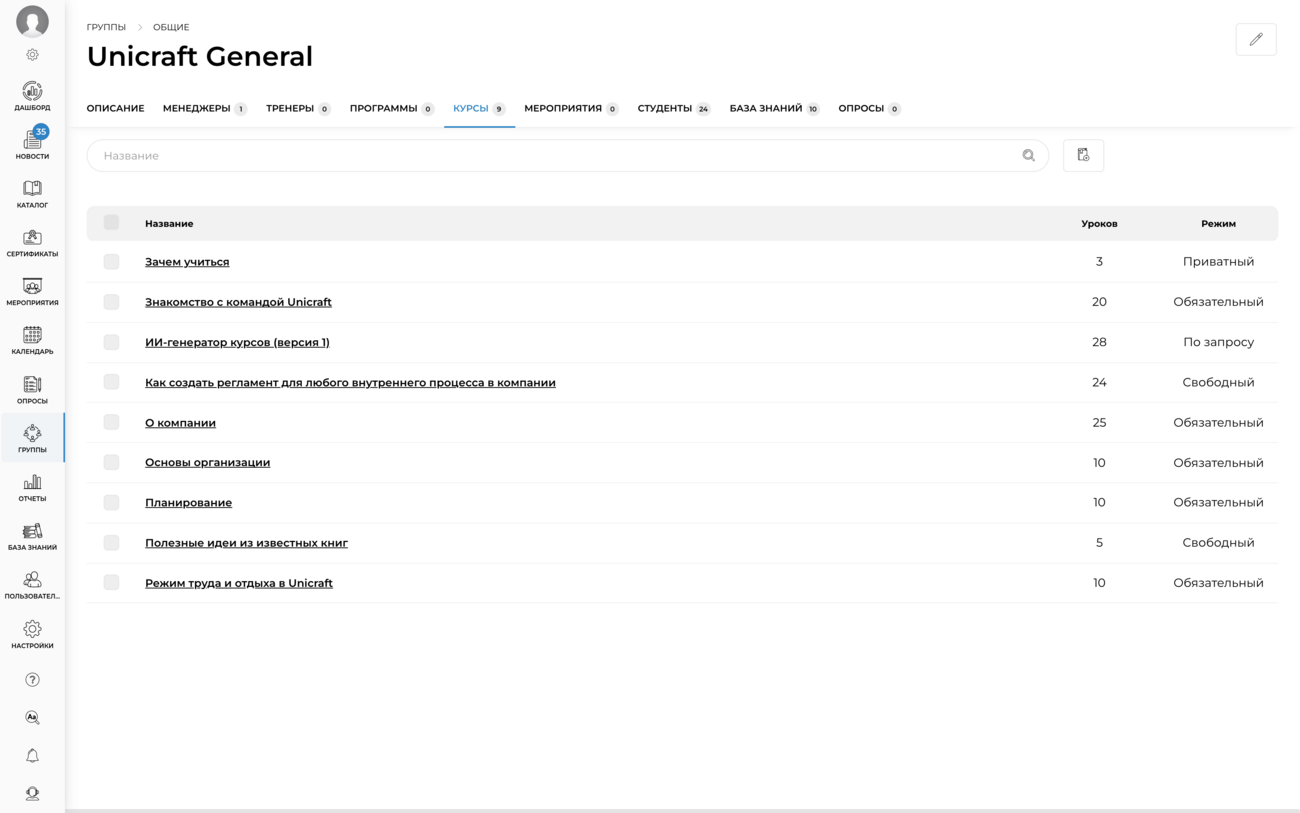
Task: Focus the Название search field
Action: (567, 156)
